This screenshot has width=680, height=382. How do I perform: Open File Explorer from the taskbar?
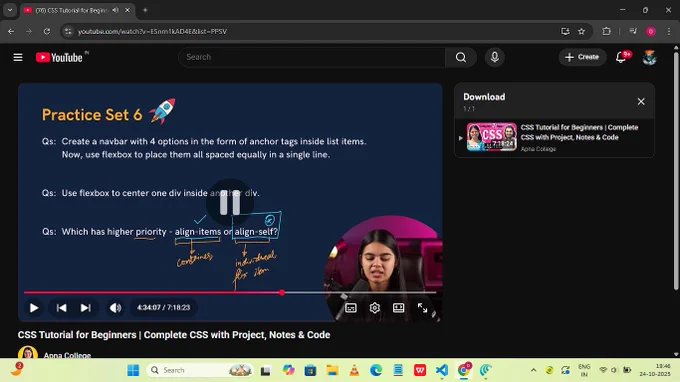point(332,370)
